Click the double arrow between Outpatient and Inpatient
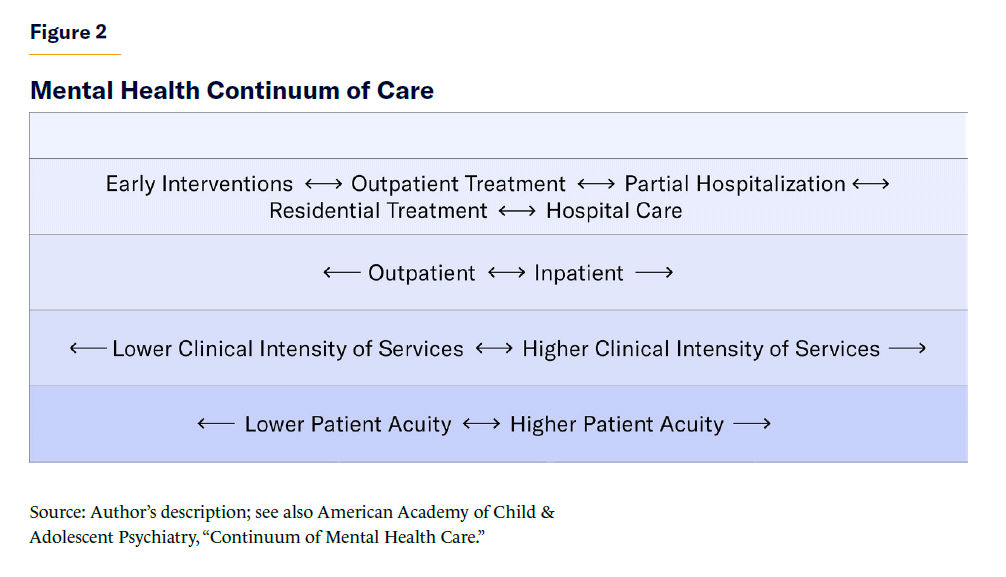Viewport: 1006px width, 577px height. pos(505,273)
